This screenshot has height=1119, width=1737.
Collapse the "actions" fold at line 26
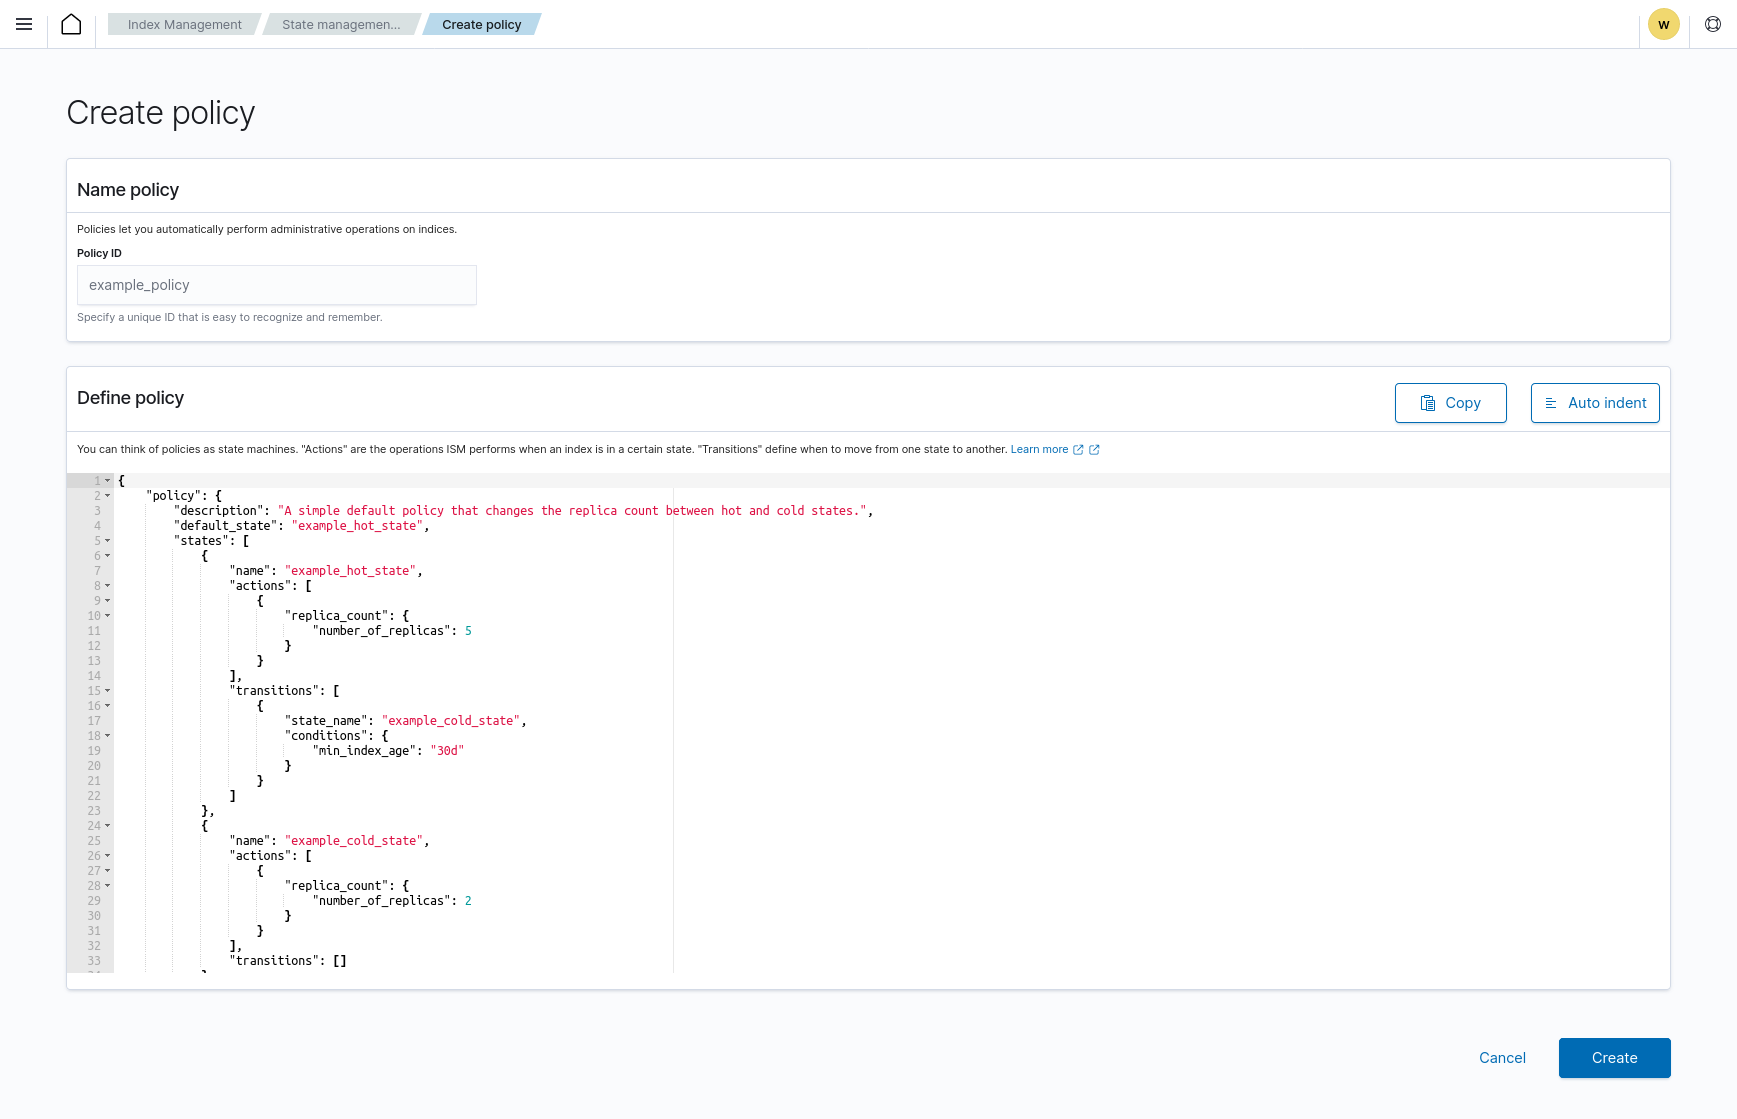pos(108,856)
